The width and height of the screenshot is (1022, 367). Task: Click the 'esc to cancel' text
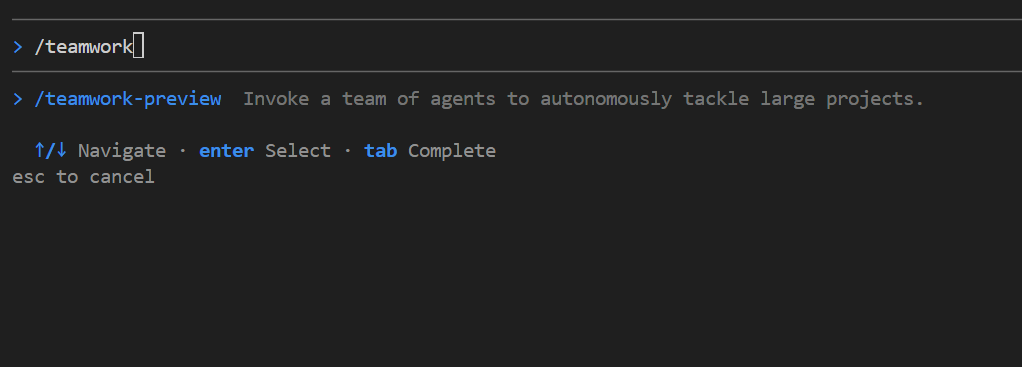(83, 177)
